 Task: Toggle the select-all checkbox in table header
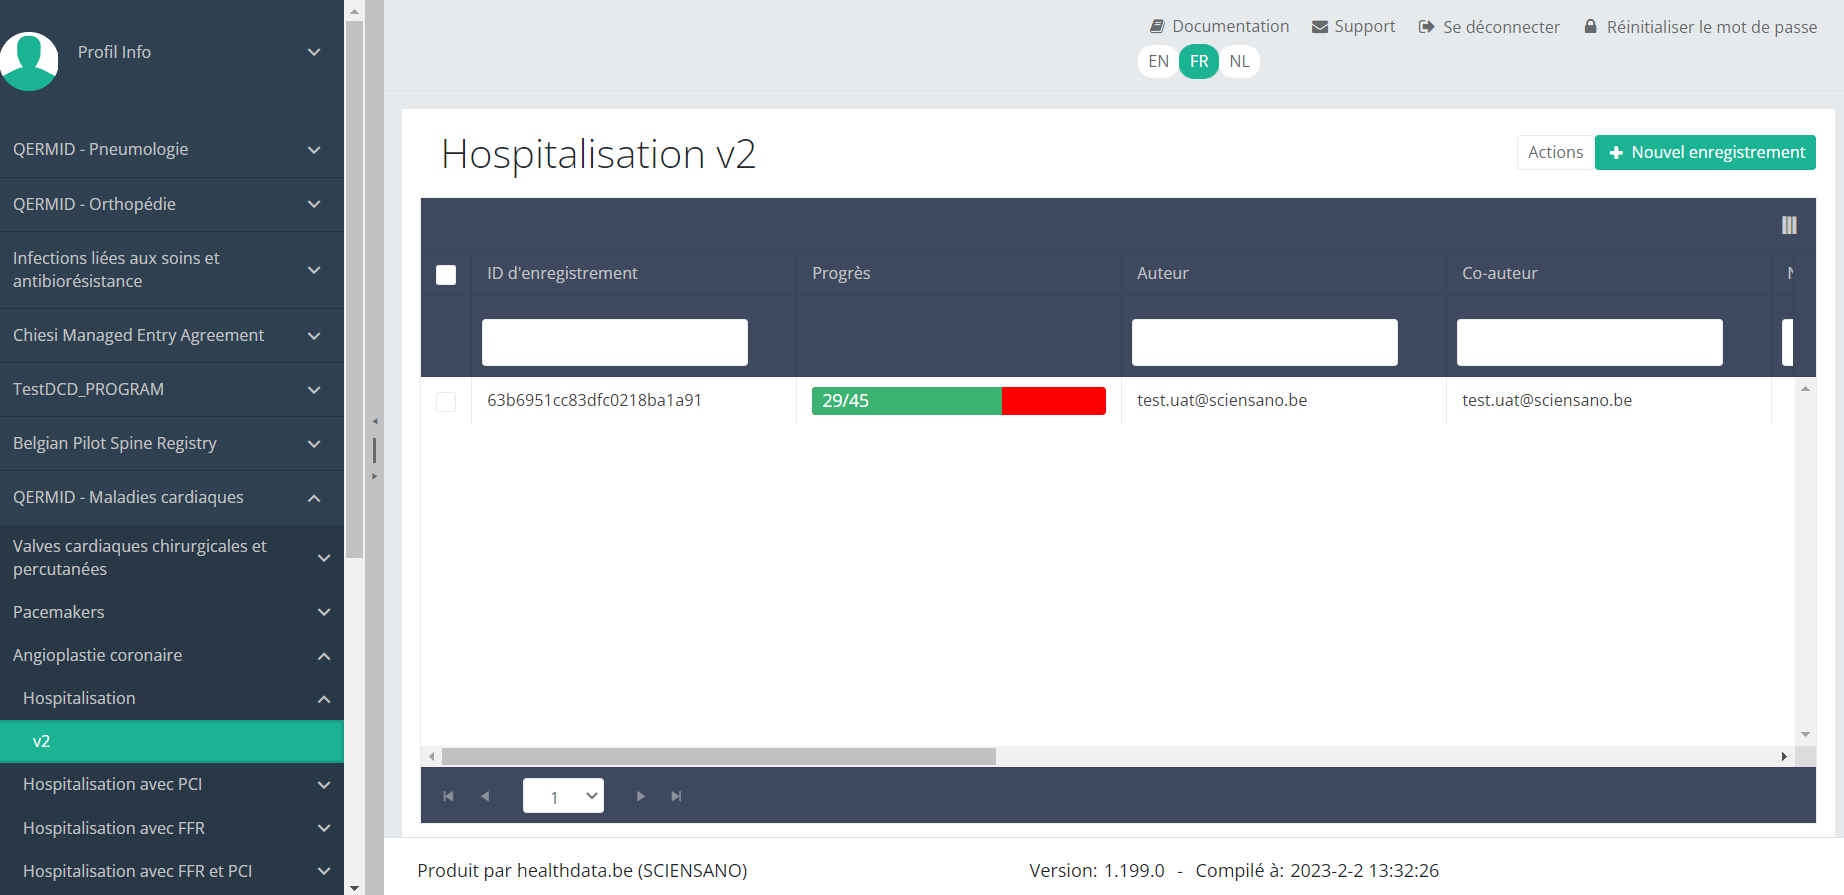(446, 275)
